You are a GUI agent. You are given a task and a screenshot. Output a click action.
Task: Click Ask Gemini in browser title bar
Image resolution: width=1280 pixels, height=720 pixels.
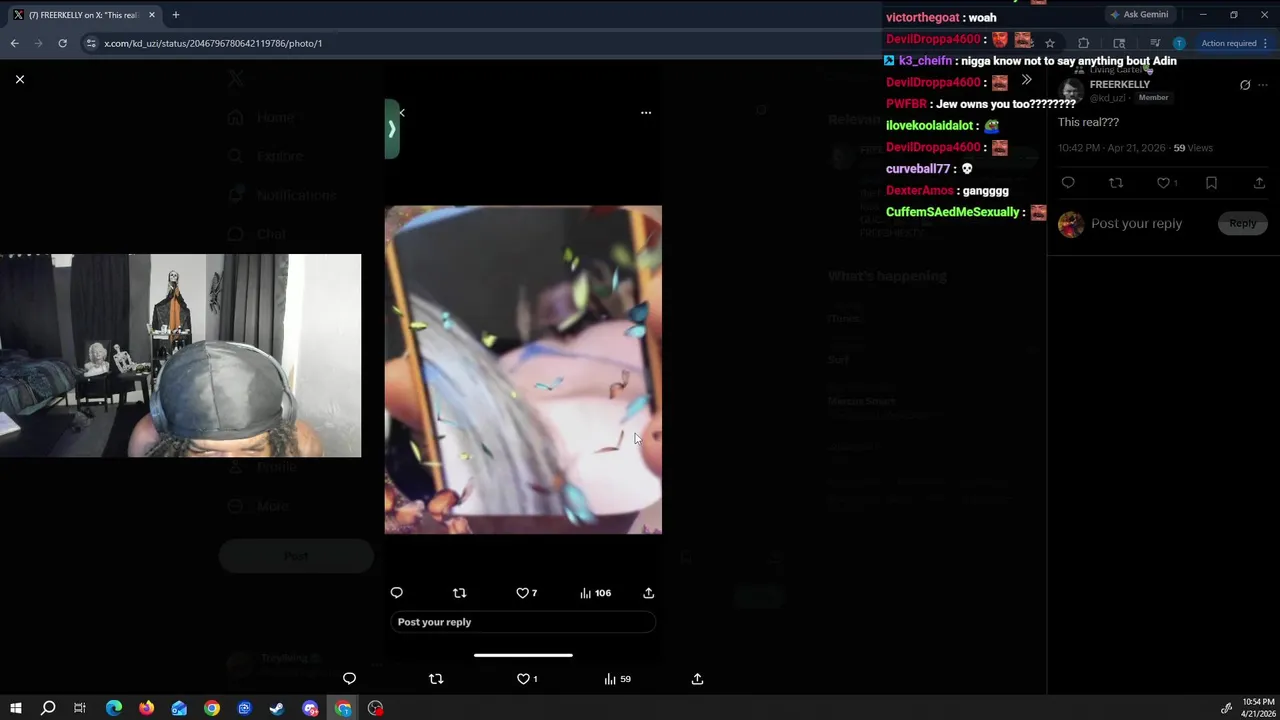point(1139,15)
